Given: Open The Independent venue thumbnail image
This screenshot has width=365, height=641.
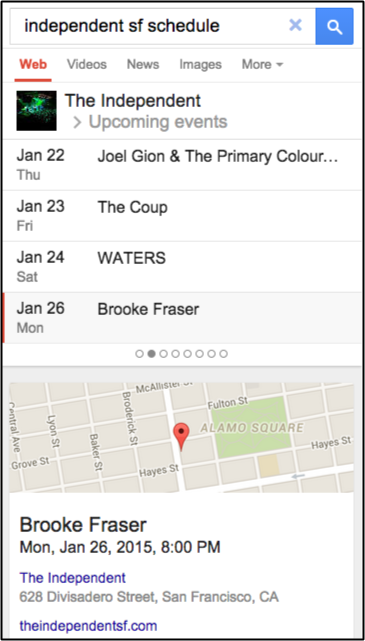Looking at the screenshot, I should pyautogui.click(x=36, y=111).
